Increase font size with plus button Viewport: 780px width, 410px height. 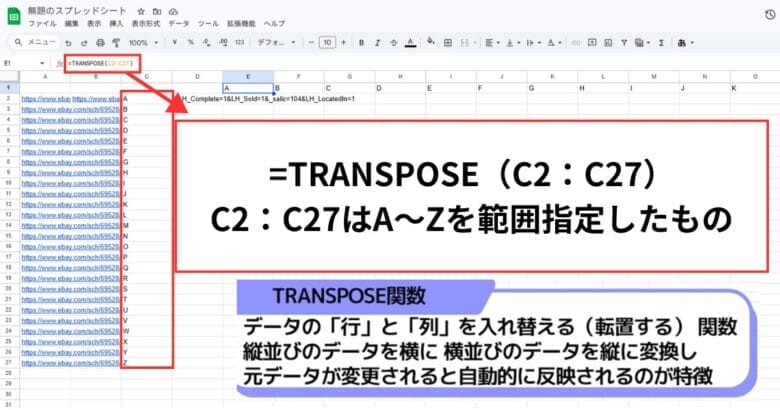coord(343,43)
